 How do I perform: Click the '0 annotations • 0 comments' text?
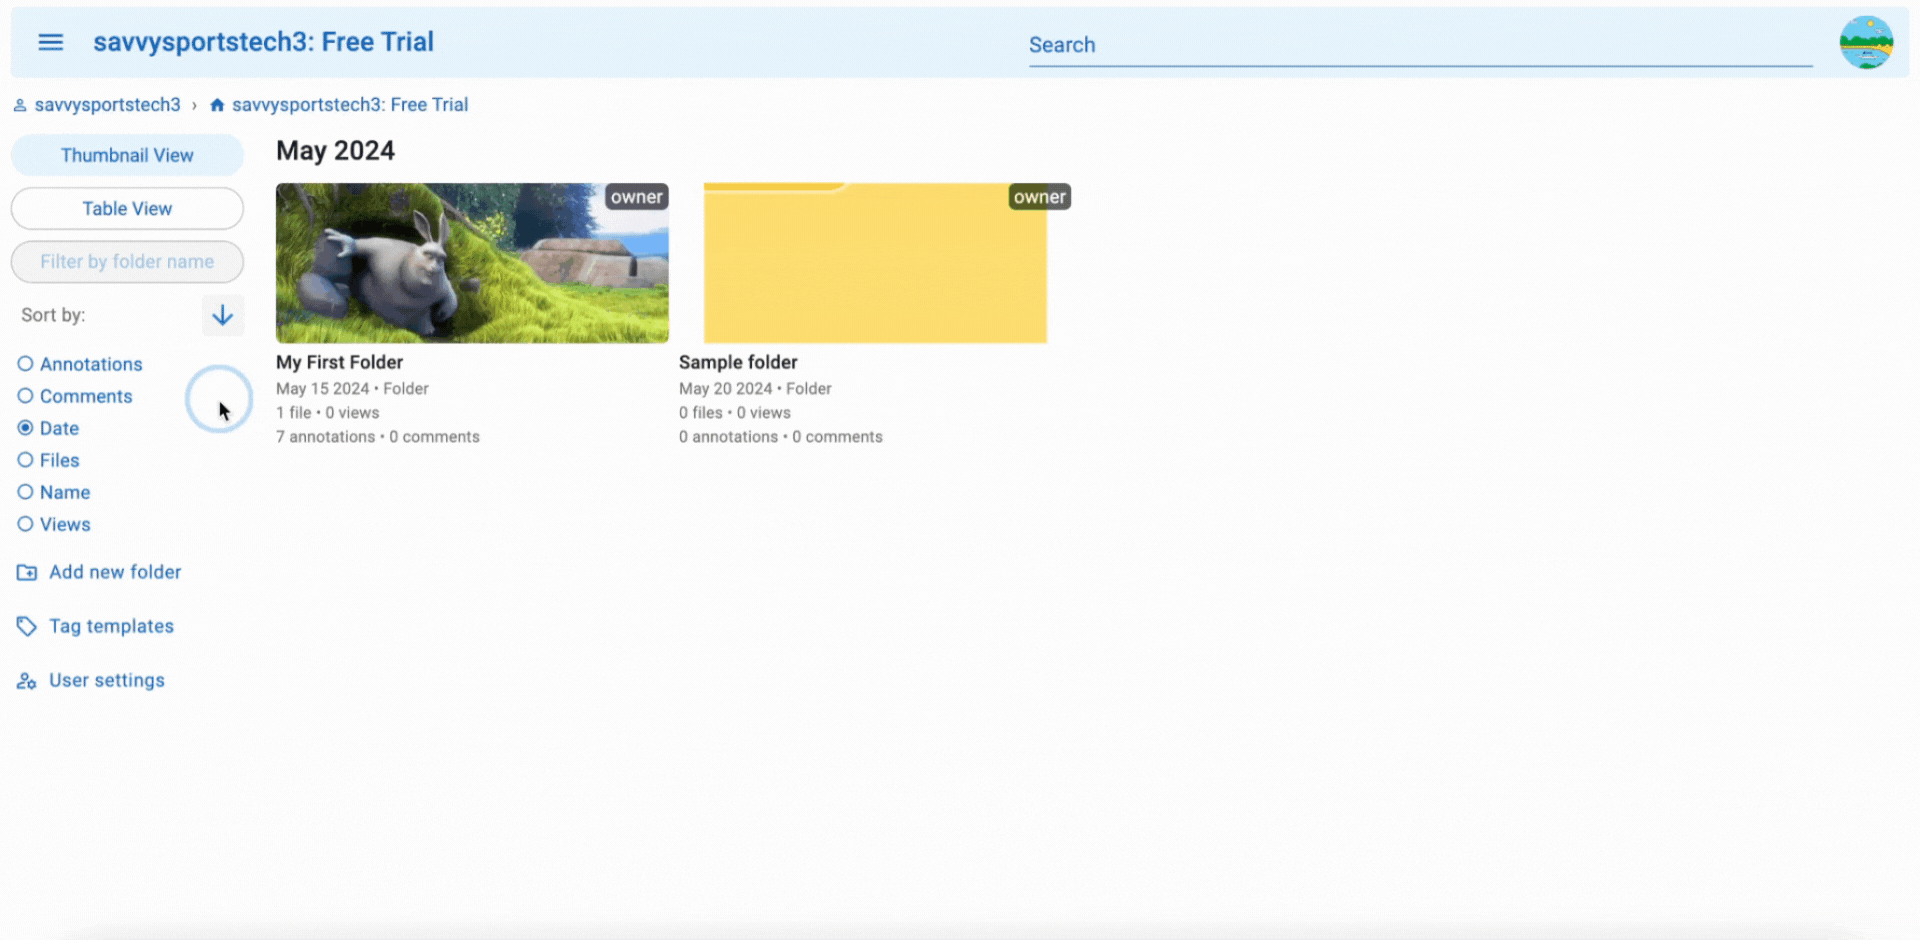(781, 437)
